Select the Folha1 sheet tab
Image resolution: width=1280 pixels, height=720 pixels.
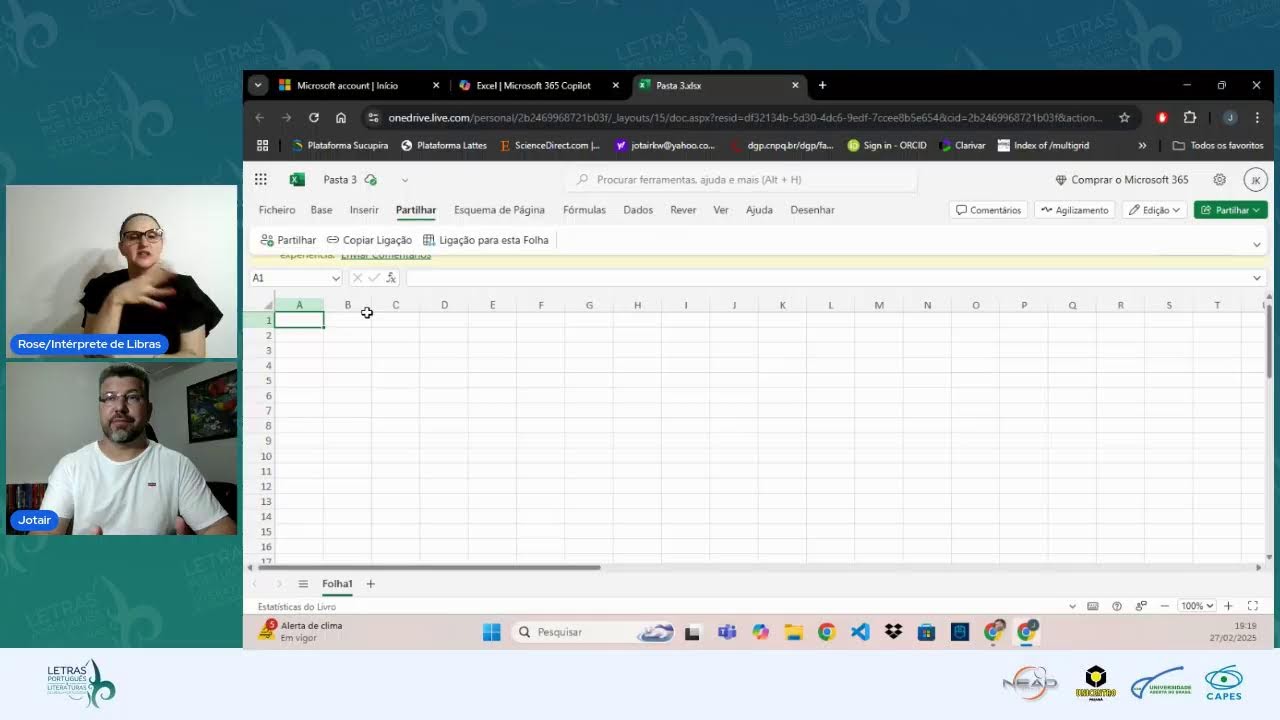(337, 584)
